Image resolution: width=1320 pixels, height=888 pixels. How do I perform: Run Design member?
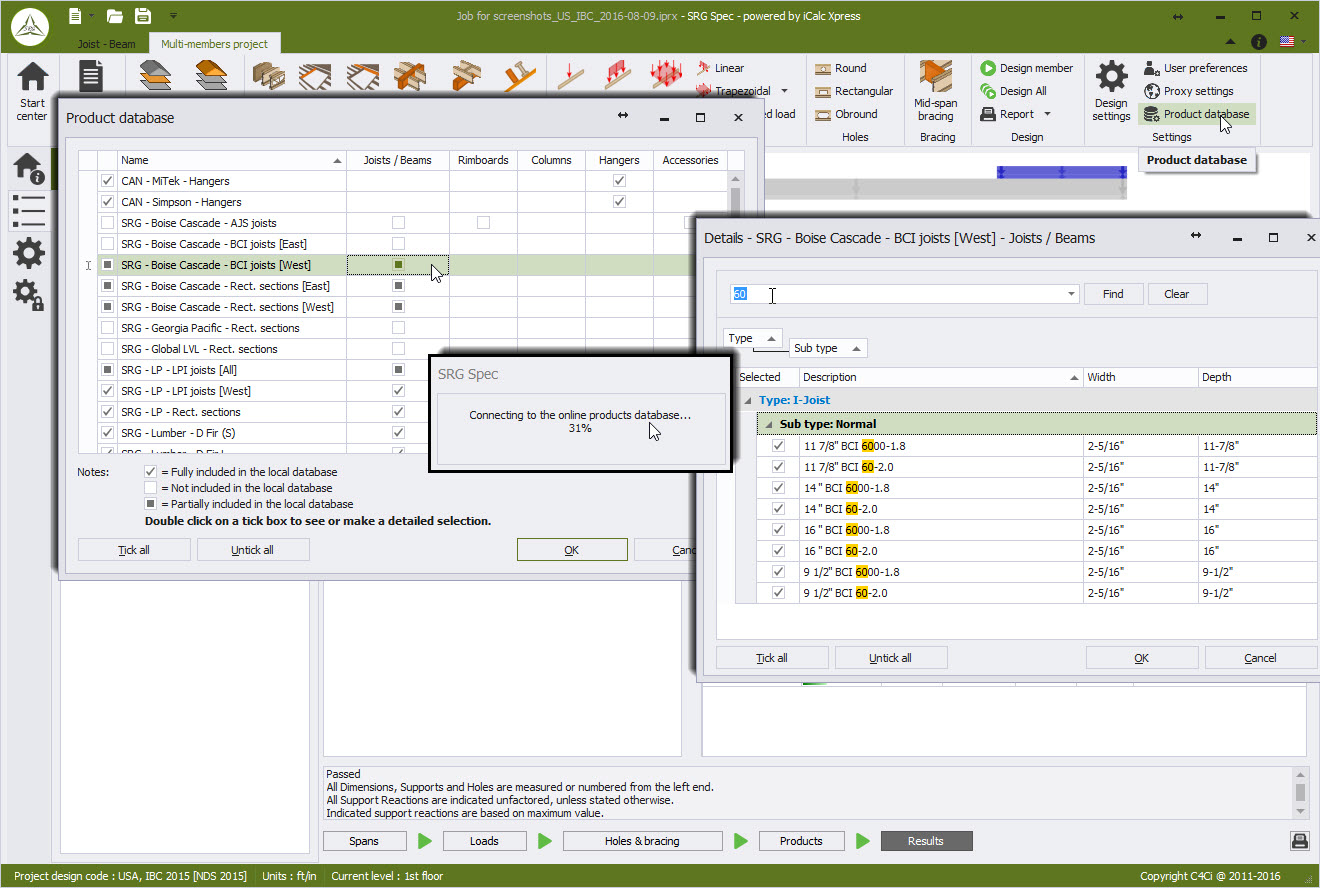[1026, 68]
